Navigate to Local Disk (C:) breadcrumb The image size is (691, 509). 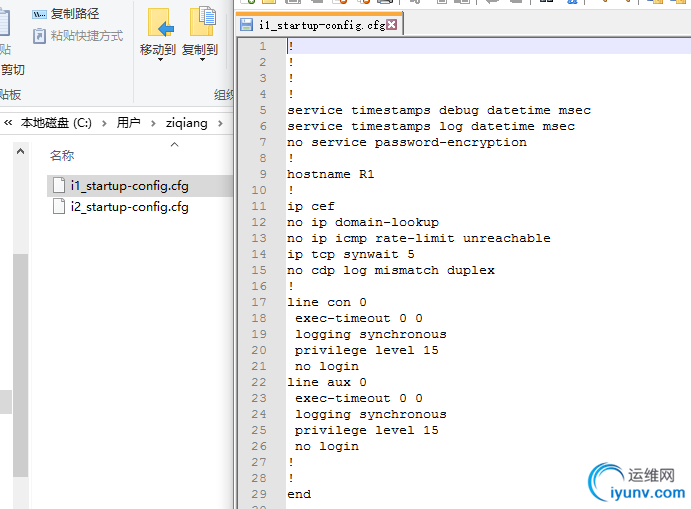point(56,123)
